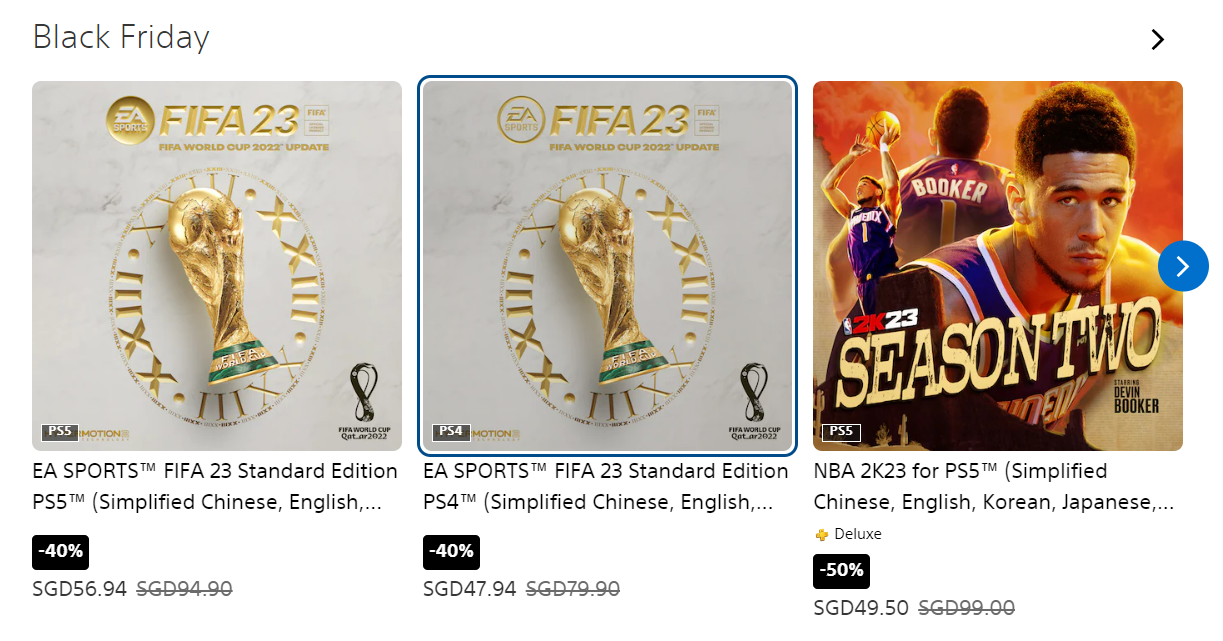This screenshot has height=641, width=1223.
Task: Open the Black Friday section chevron arrow
Action: (x=1158, y=40)
